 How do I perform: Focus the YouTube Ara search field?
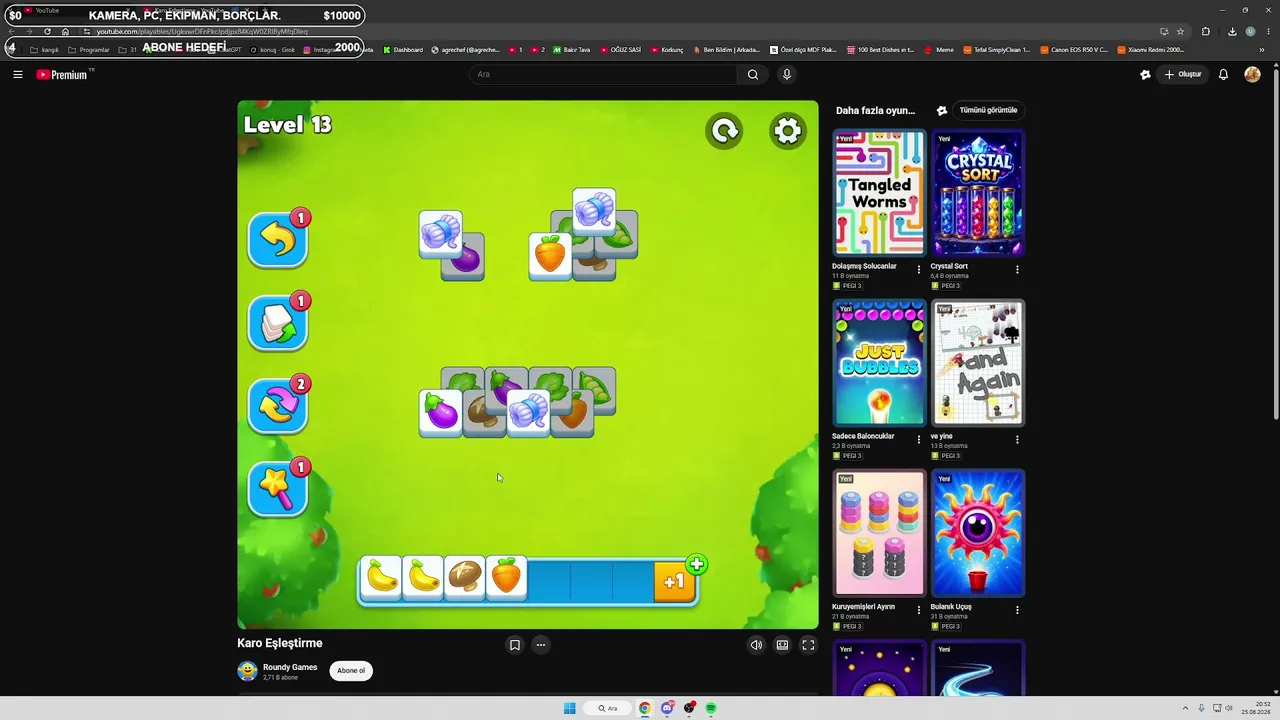click(x=603, y=74)
